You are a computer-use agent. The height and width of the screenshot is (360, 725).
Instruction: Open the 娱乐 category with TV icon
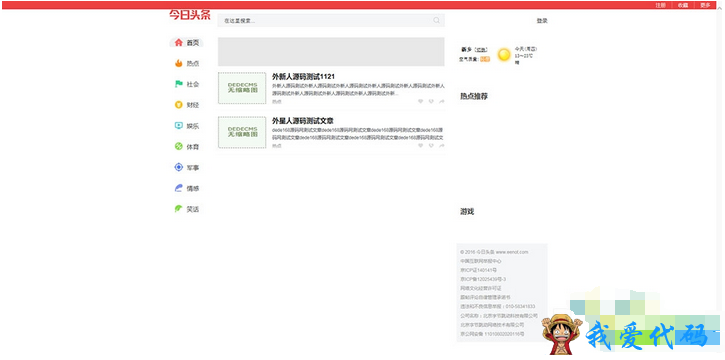[186, 126]
